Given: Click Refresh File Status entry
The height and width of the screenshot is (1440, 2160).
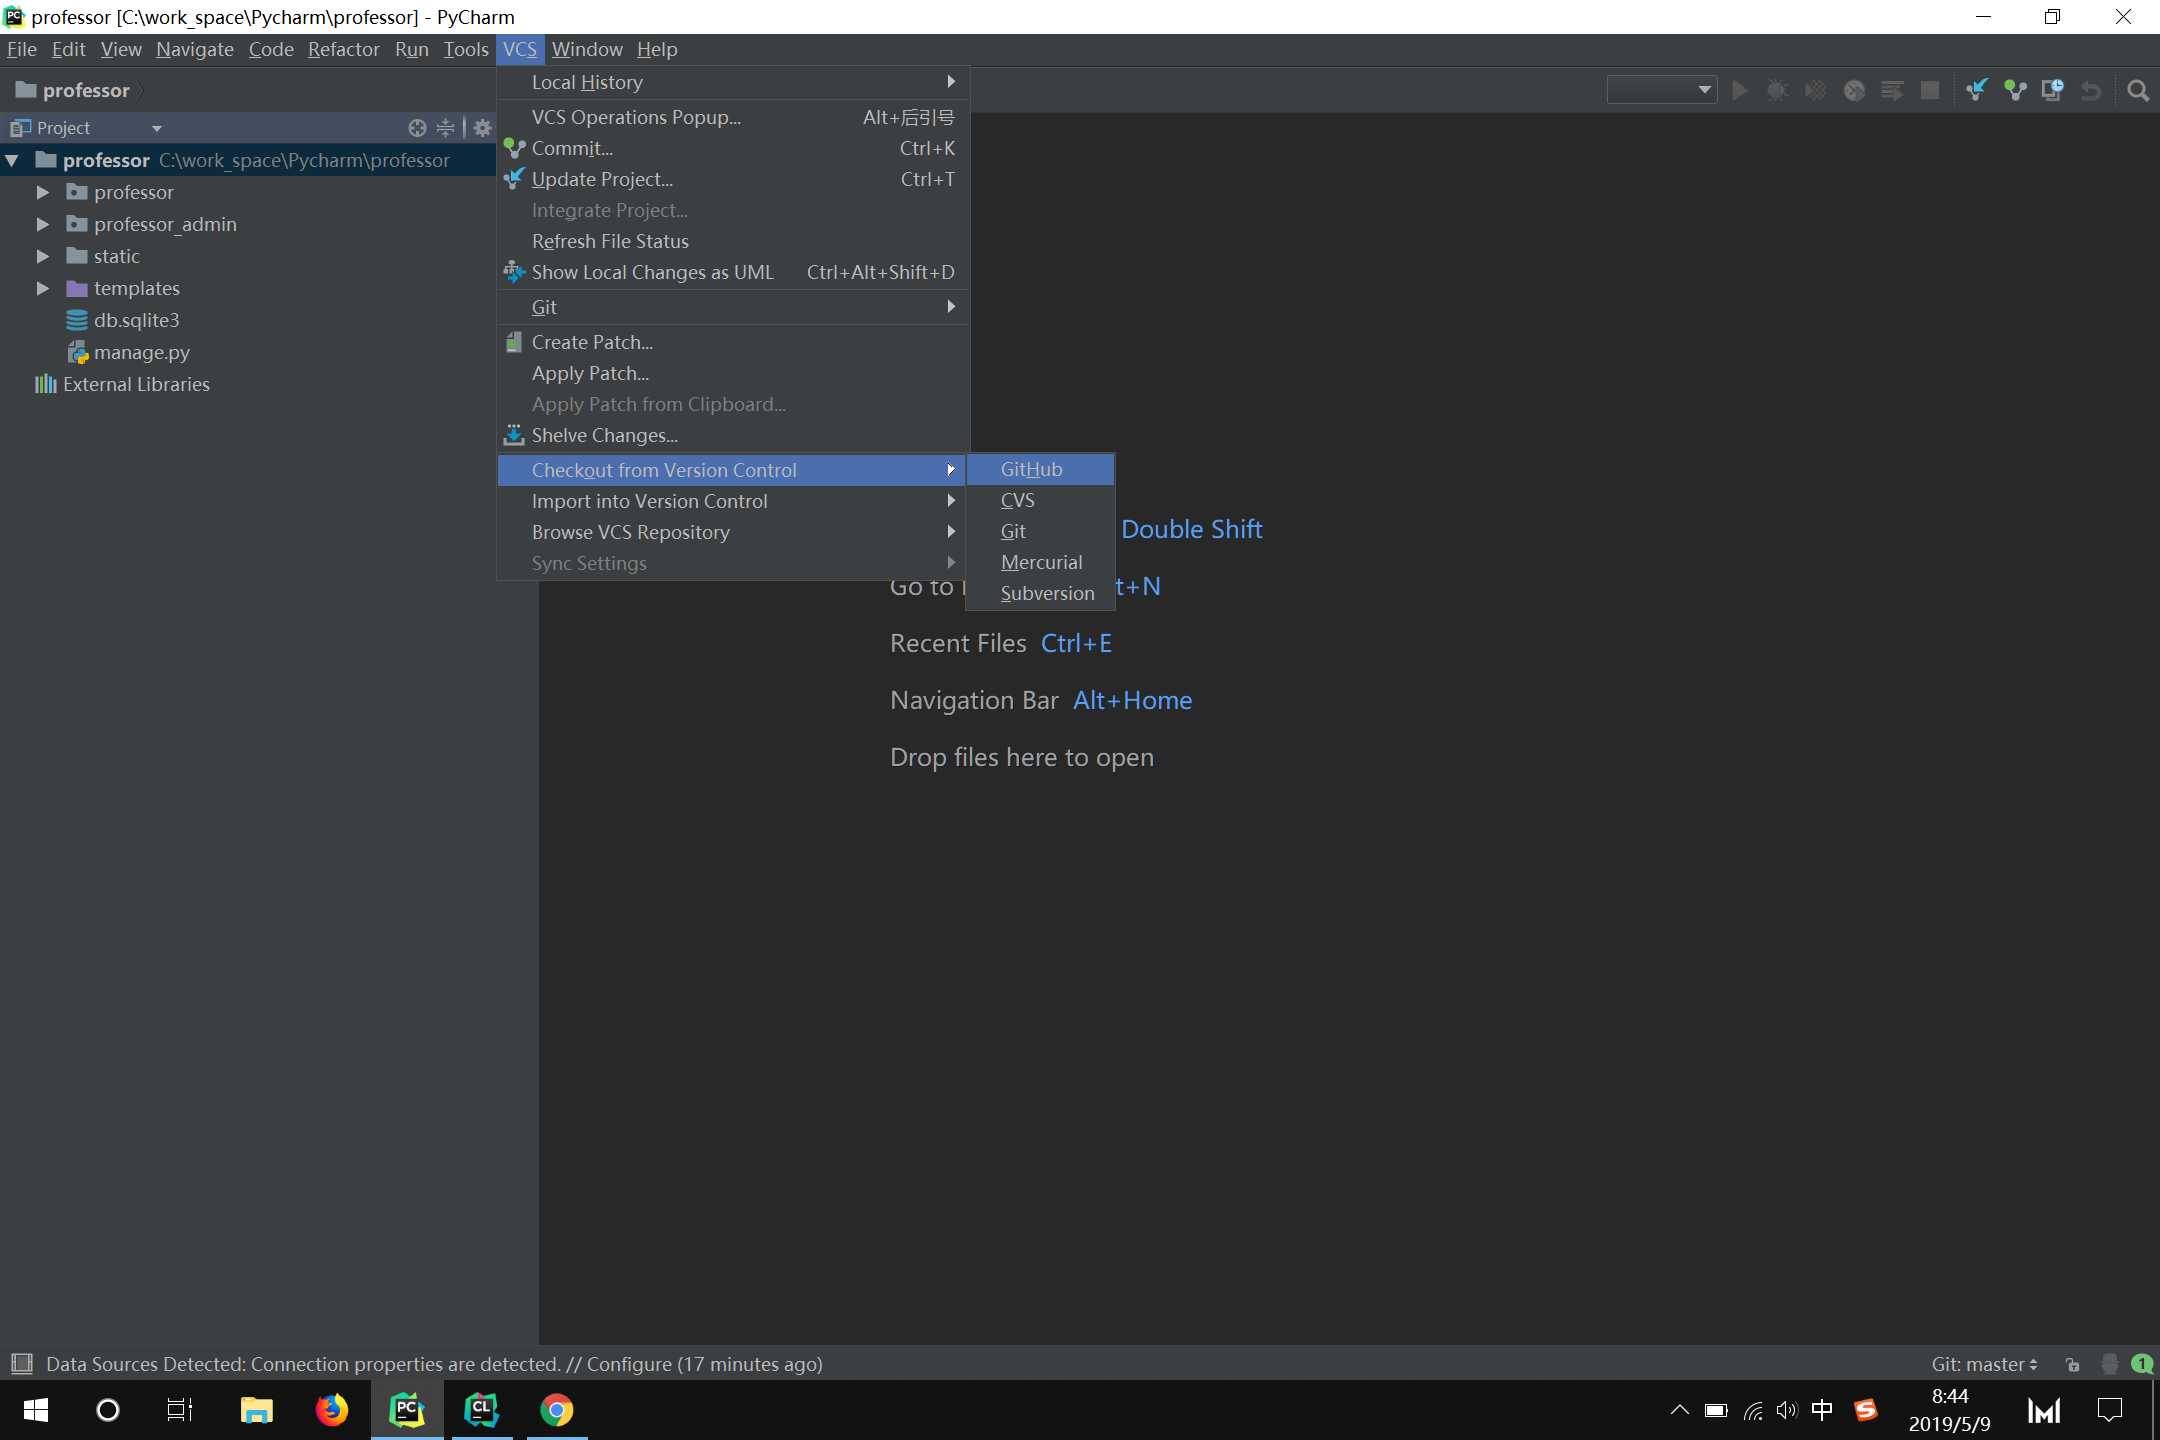Looking at the screenshot, I should [x=733, y=241].
